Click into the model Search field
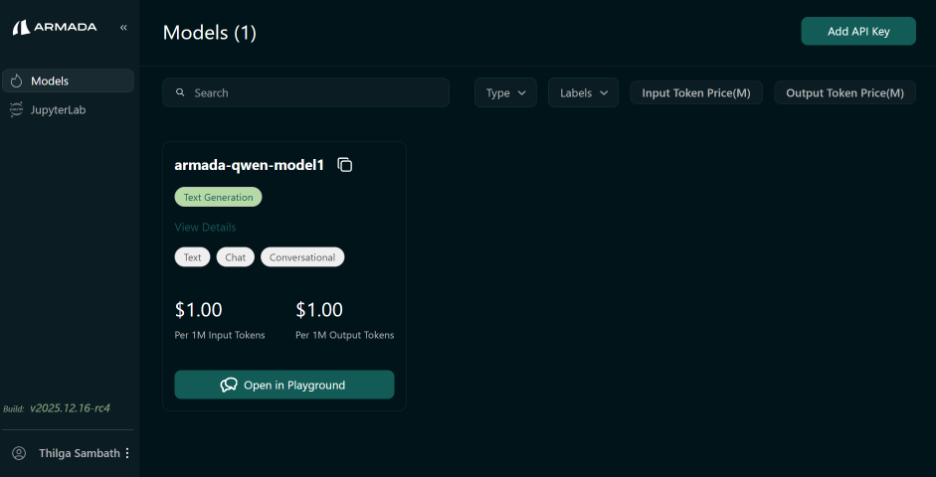936x477 pixels. pyautogui.click(x=310, y=93)
